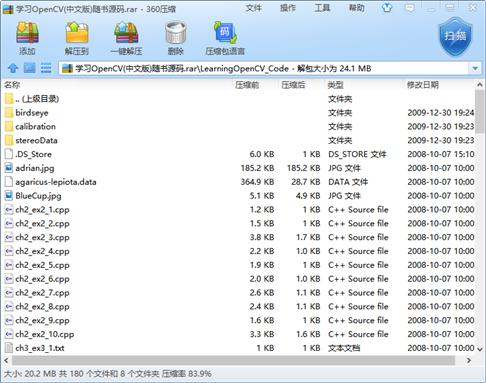Viewport: 486px width, 383px height.
Task: Select file ch2_ex2_6.cpp
Action: 42,279
